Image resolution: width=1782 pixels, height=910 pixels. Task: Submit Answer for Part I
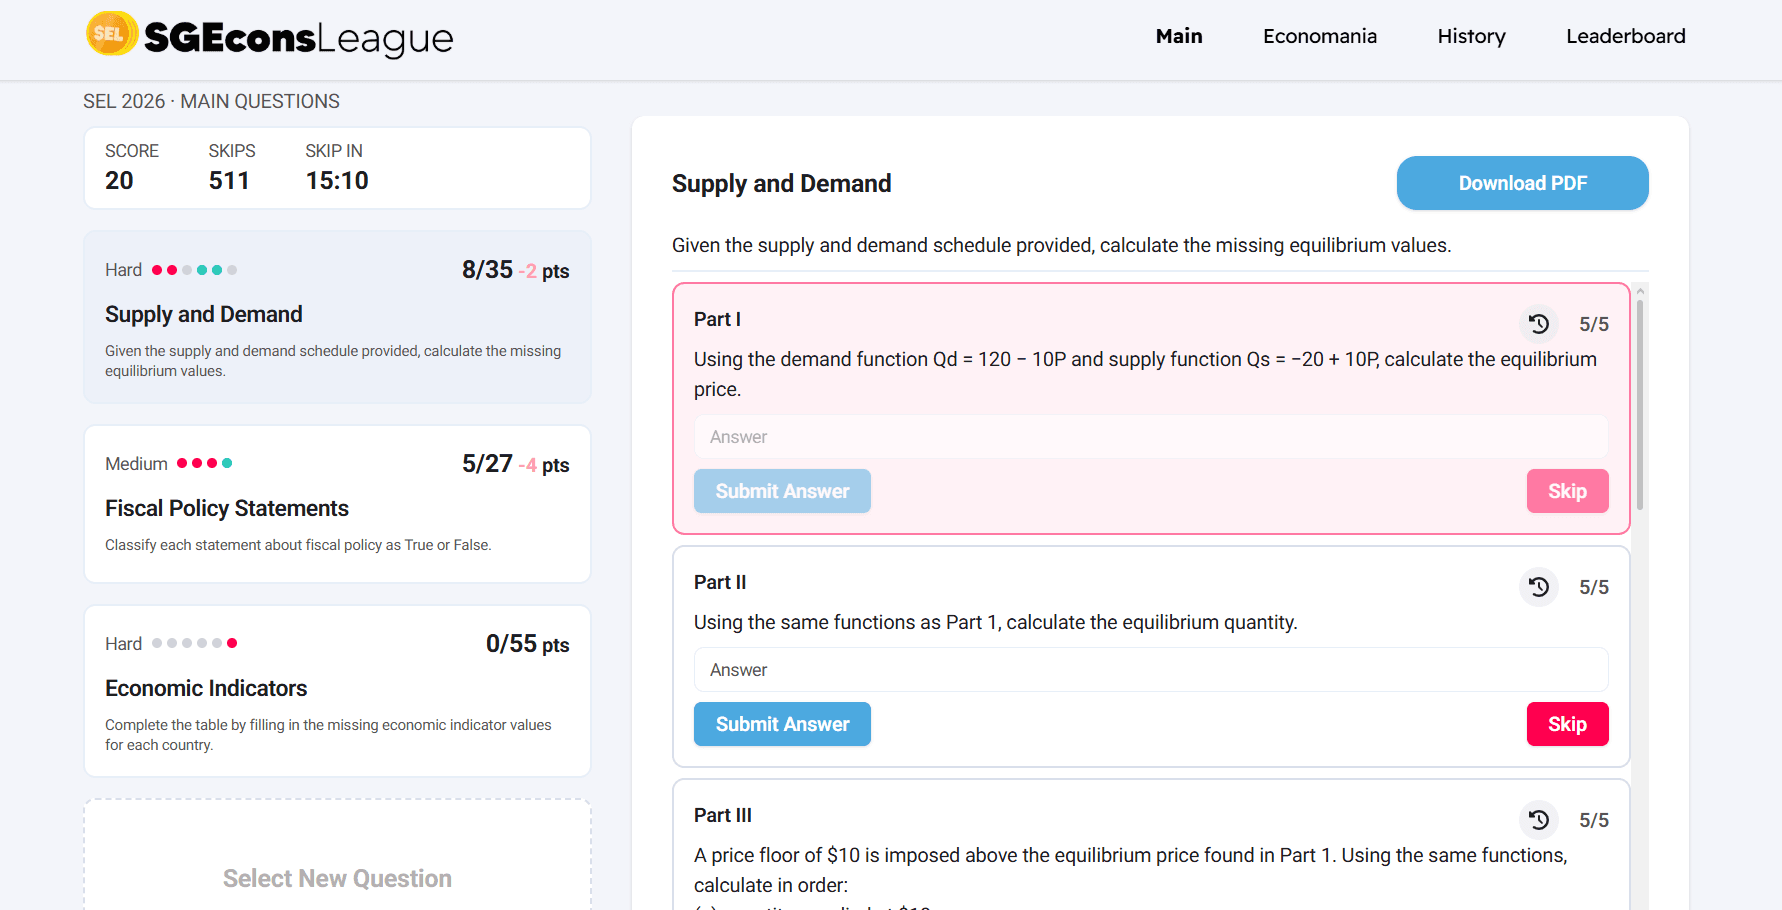[x=782, y=491]
